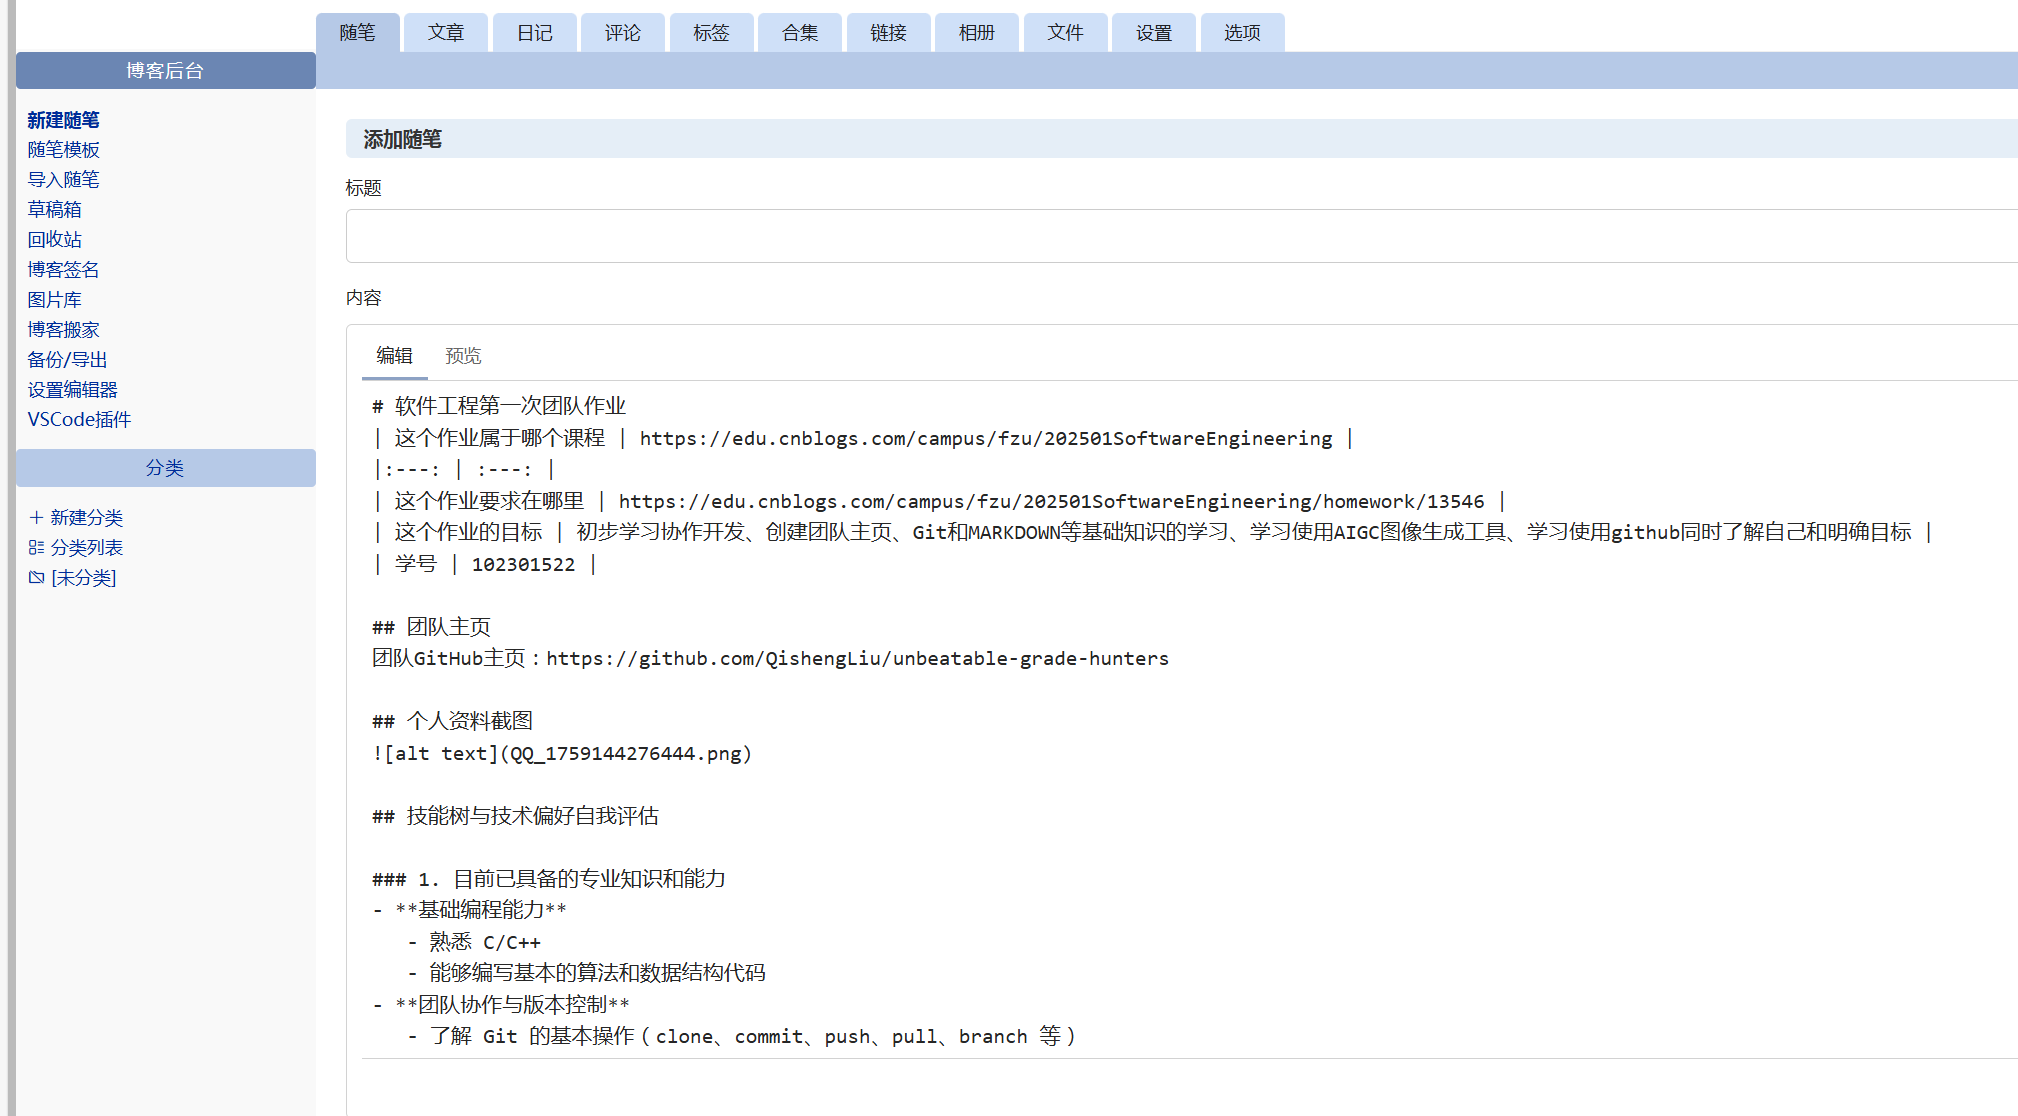This screenshot has height=1116, width=2018.
Task: Open the VSCode插件 page
Action: 79,419
